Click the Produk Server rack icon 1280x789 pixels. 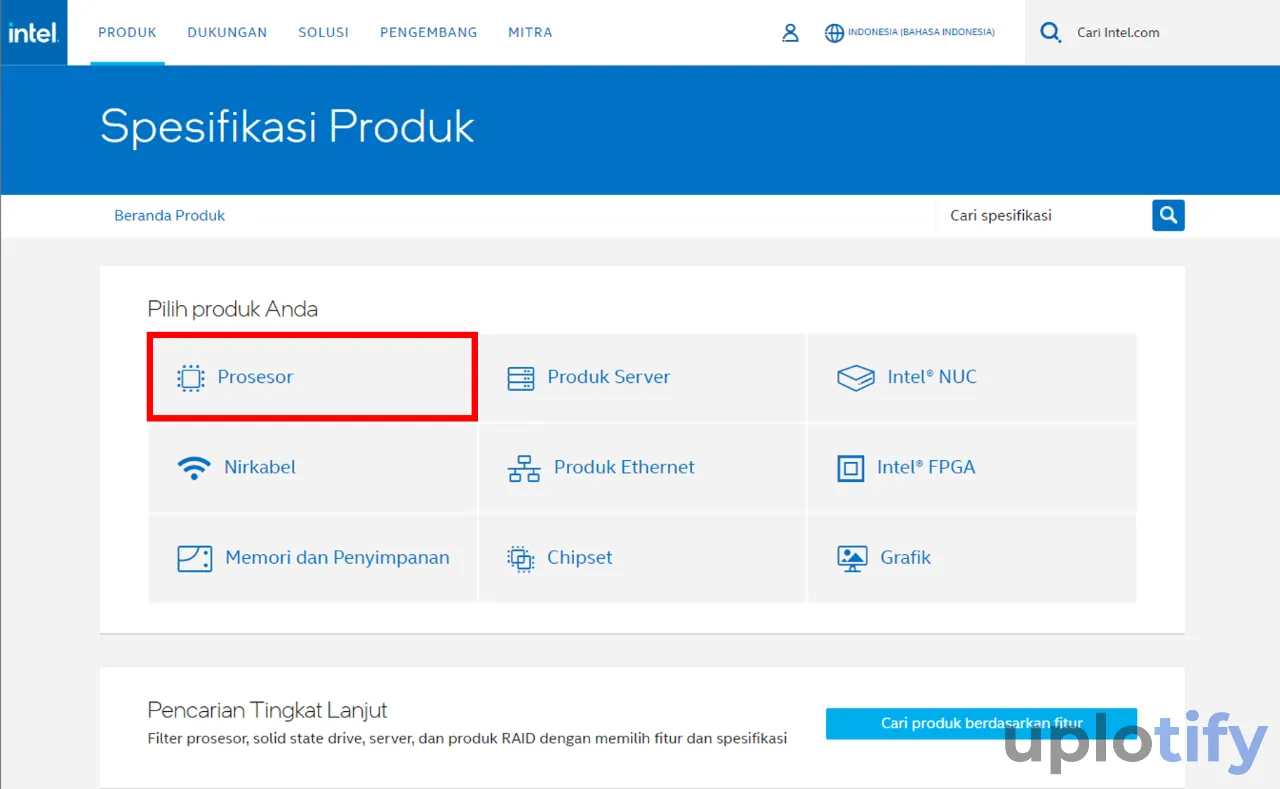coord(521,378)
